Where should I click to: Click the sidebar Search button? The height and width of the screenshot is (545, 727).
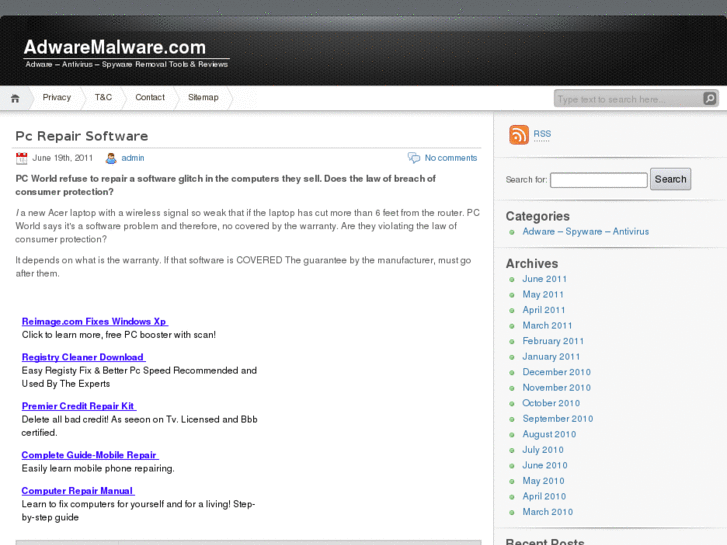(670, 179)
